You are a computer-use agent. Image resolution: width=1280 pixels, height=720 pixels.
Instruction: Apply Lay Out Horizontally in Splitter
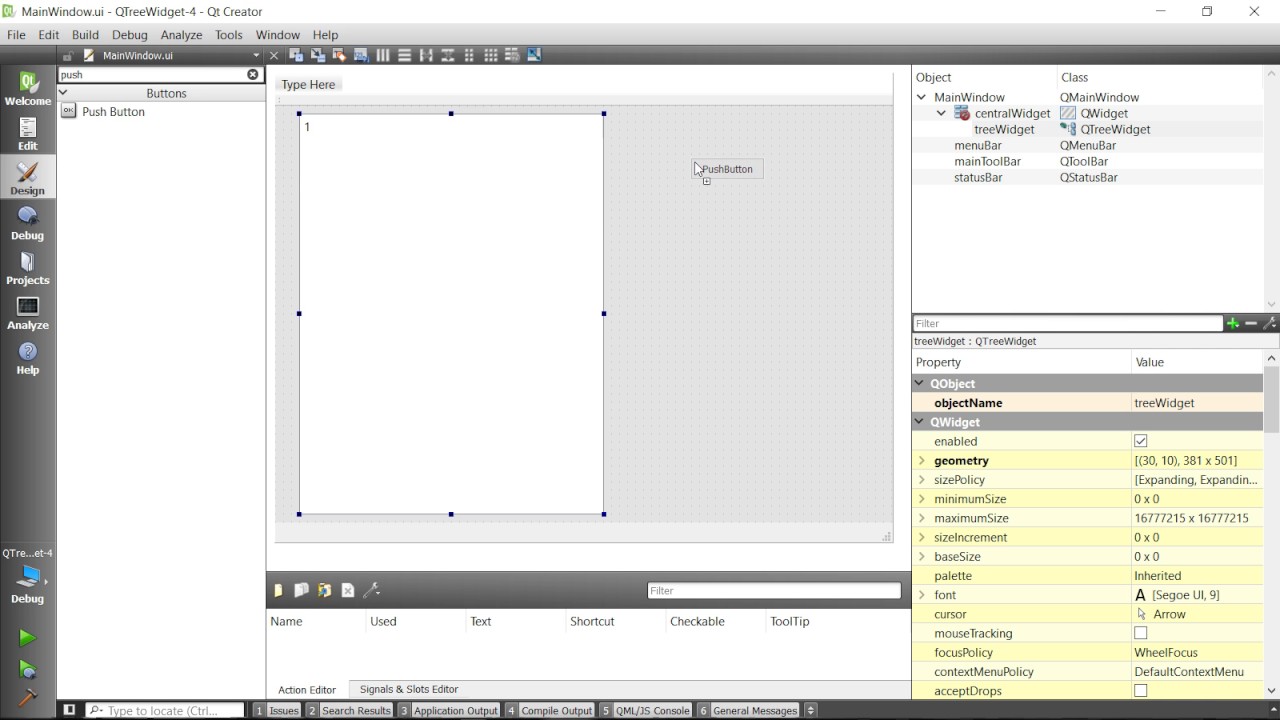point(426,55)
